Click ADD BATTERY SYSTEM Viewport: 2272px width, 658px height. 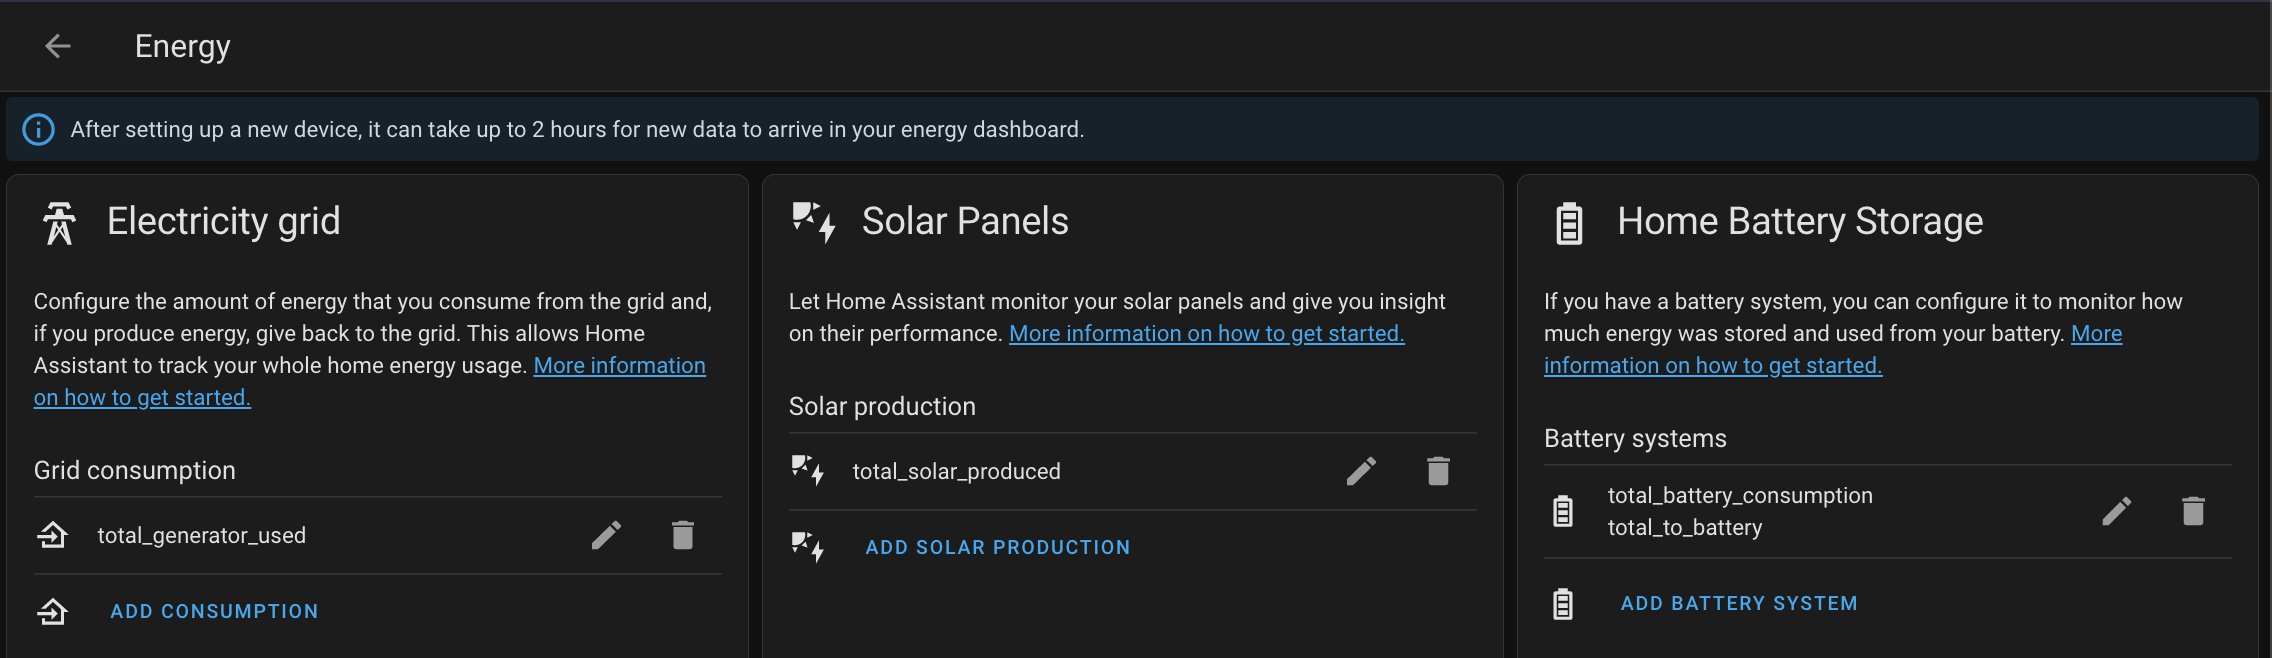click(1739, 603)
